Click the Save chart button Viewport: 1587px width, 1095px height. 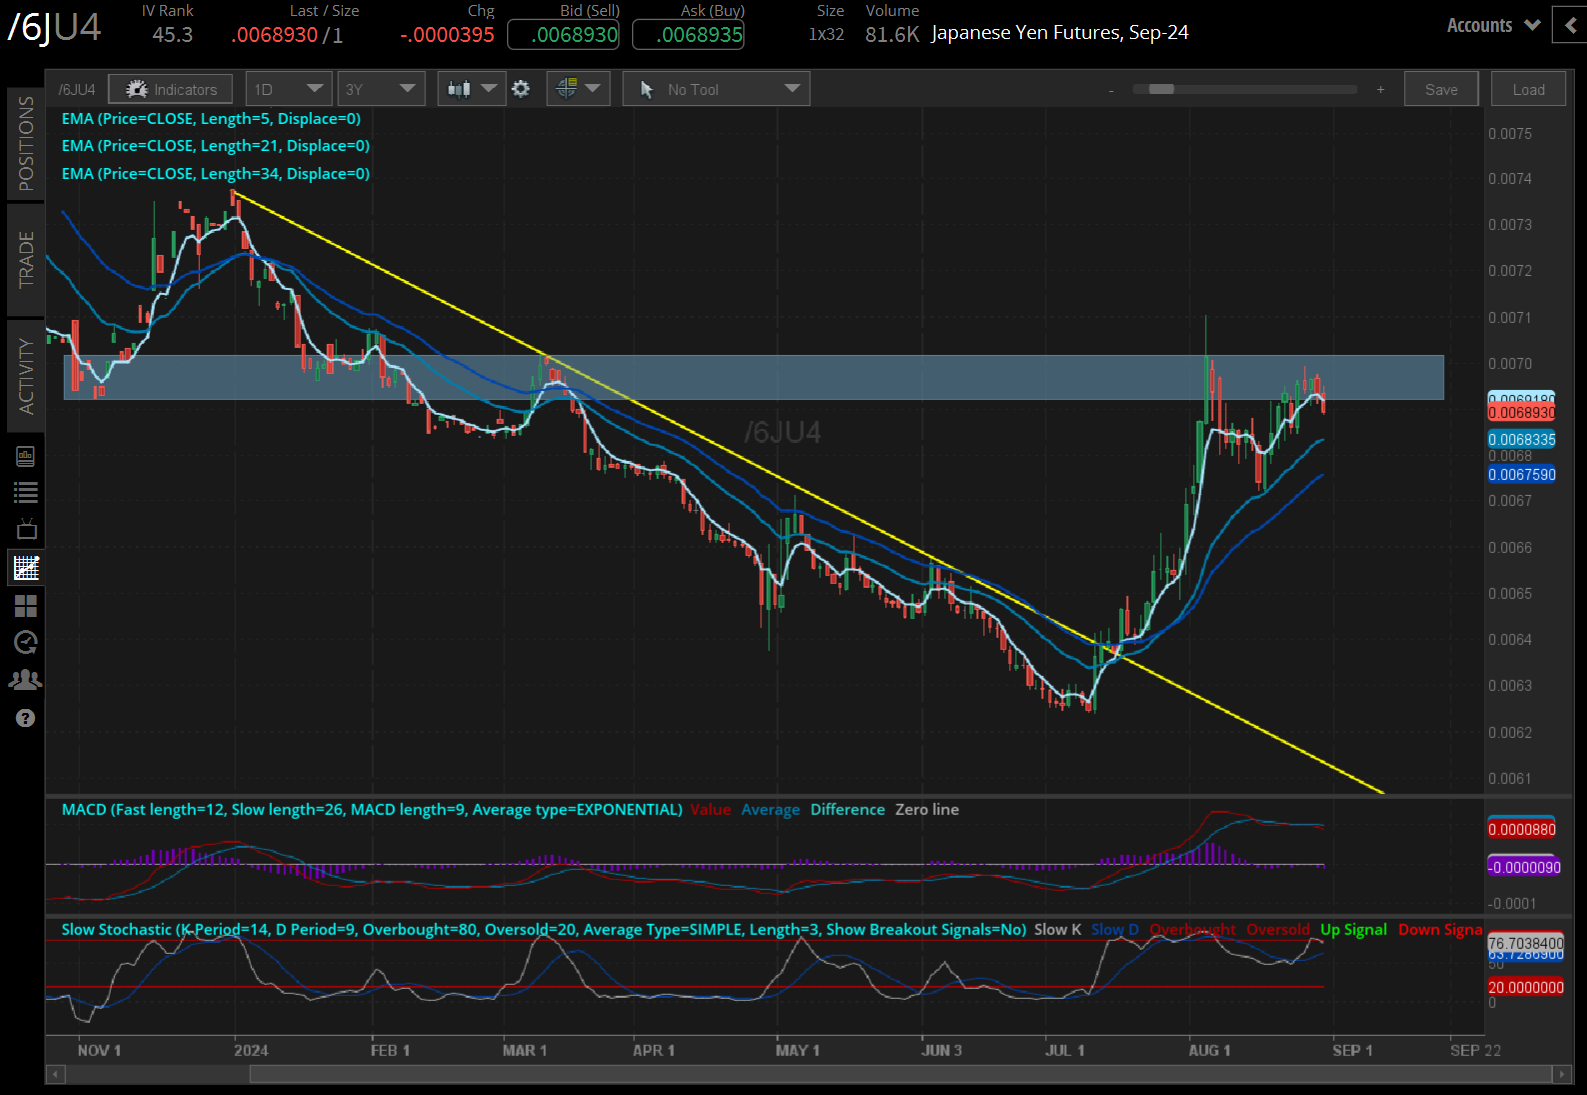(1441, 89)
